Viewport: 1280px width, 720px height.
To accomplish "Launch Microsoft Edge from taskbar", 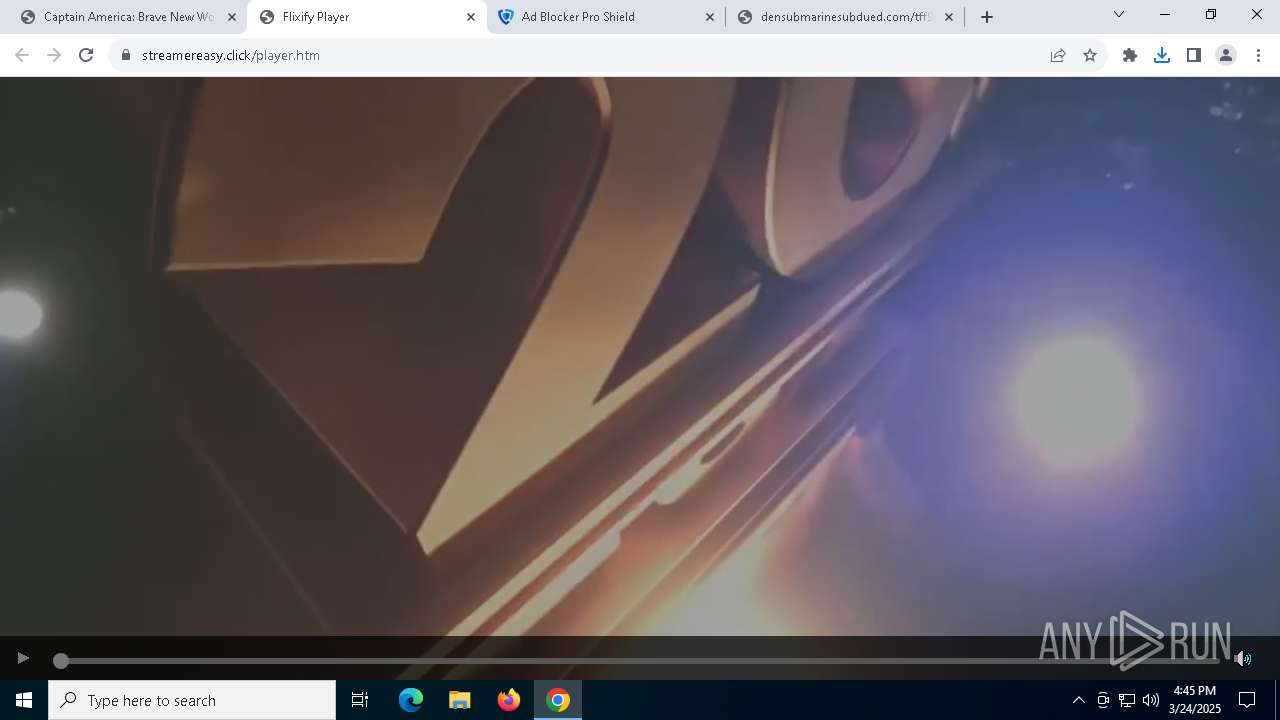I will click(x=411, y=700).
